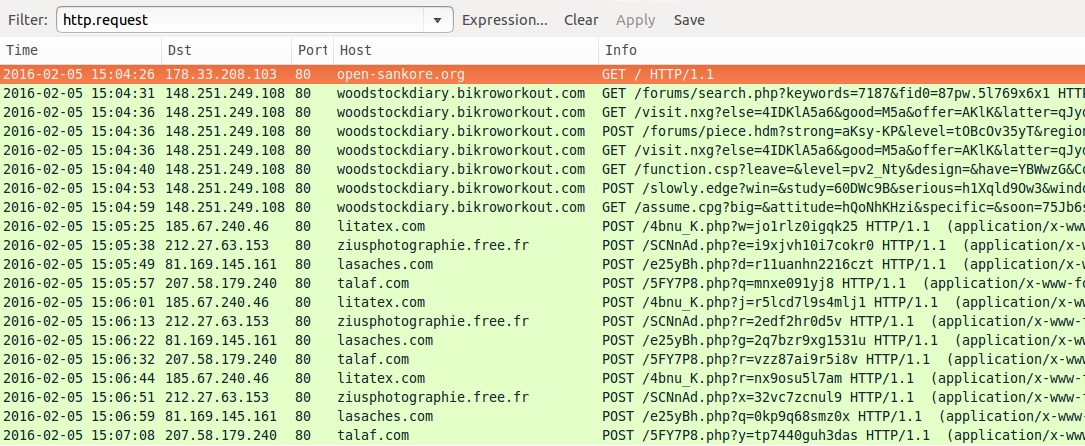Select the 15:05:38 ziusphotographie.free.fr packet
Screen dimensions: 1085x446
pyautogui.click(x=542, y=245)
